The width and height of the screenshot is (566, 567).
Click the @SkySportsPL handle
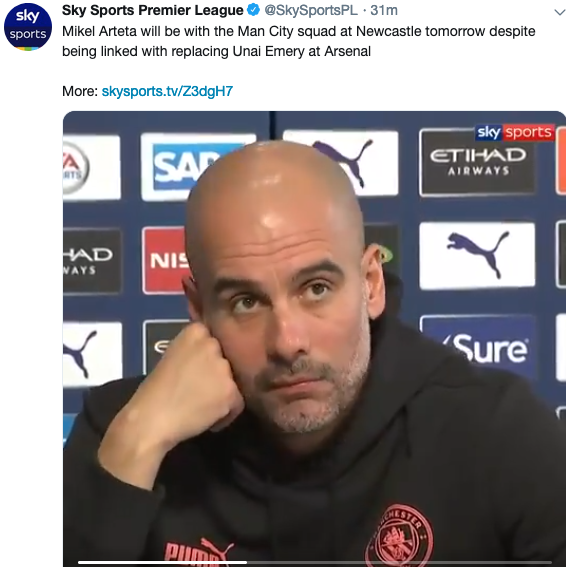(x=311, y=10)
